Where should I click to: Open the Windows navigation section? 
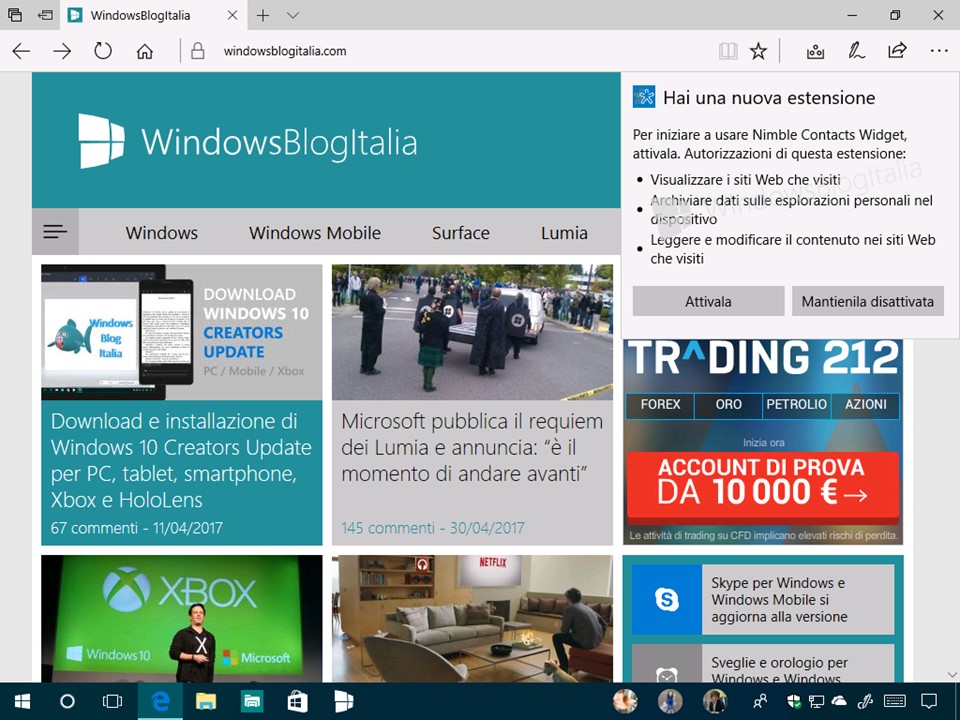[x=162, y=233]
